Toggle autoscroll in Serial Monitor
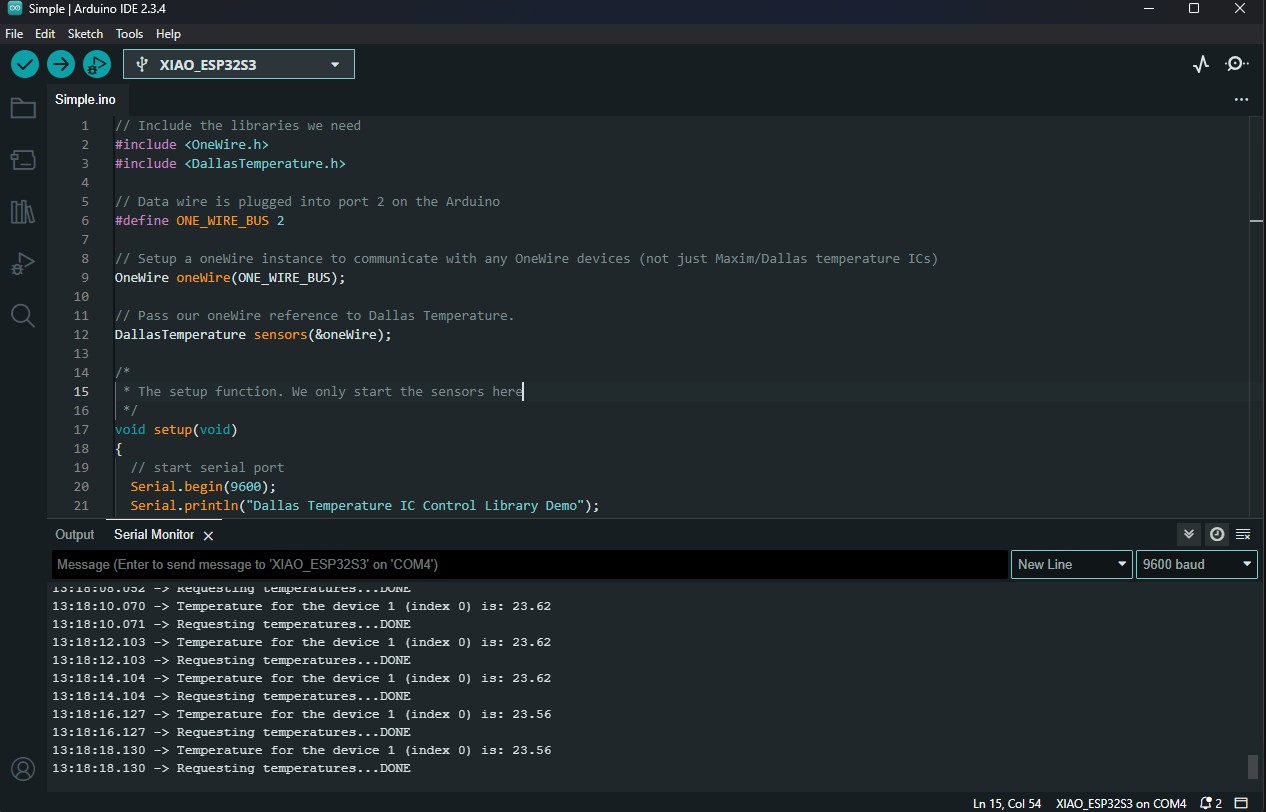The width and height of the screenshot is (1266, 812). 1188,534
